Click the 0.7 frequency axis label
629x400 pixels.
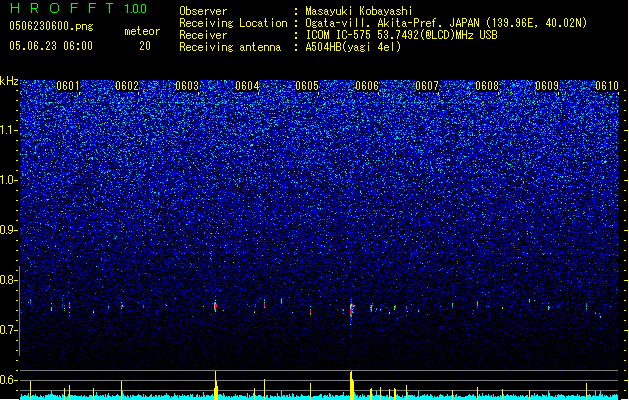coord(9,330)
